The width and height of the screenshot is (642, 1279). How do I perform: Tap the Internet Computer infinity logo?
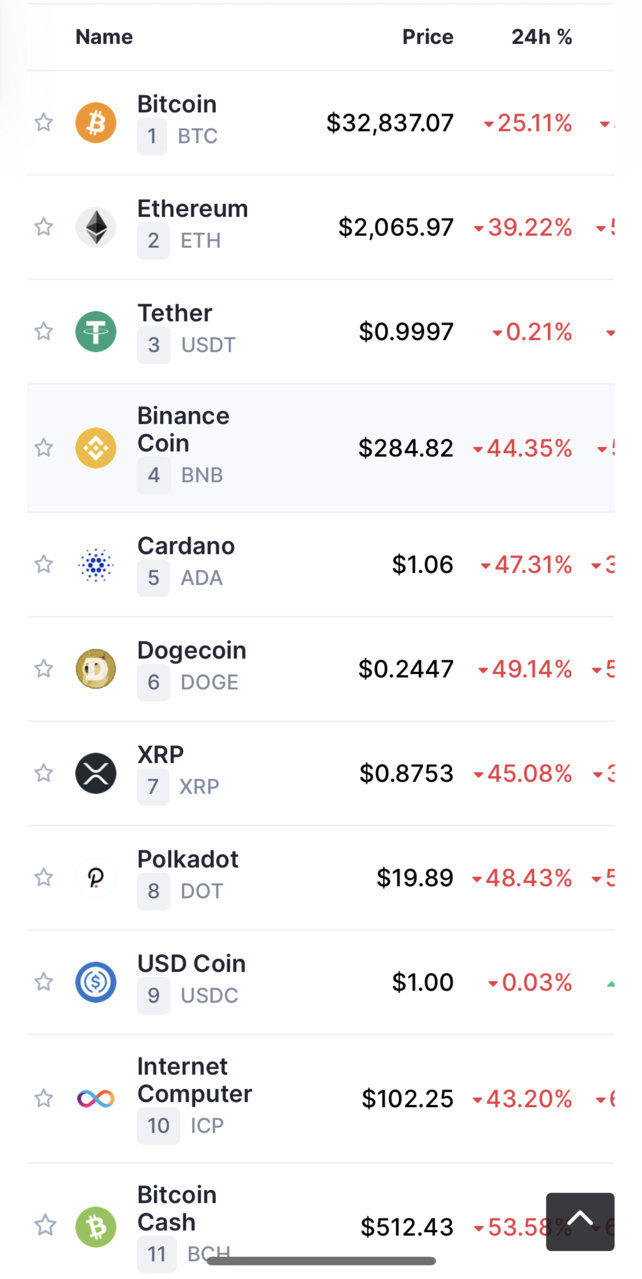click(x=96, y=1099)
